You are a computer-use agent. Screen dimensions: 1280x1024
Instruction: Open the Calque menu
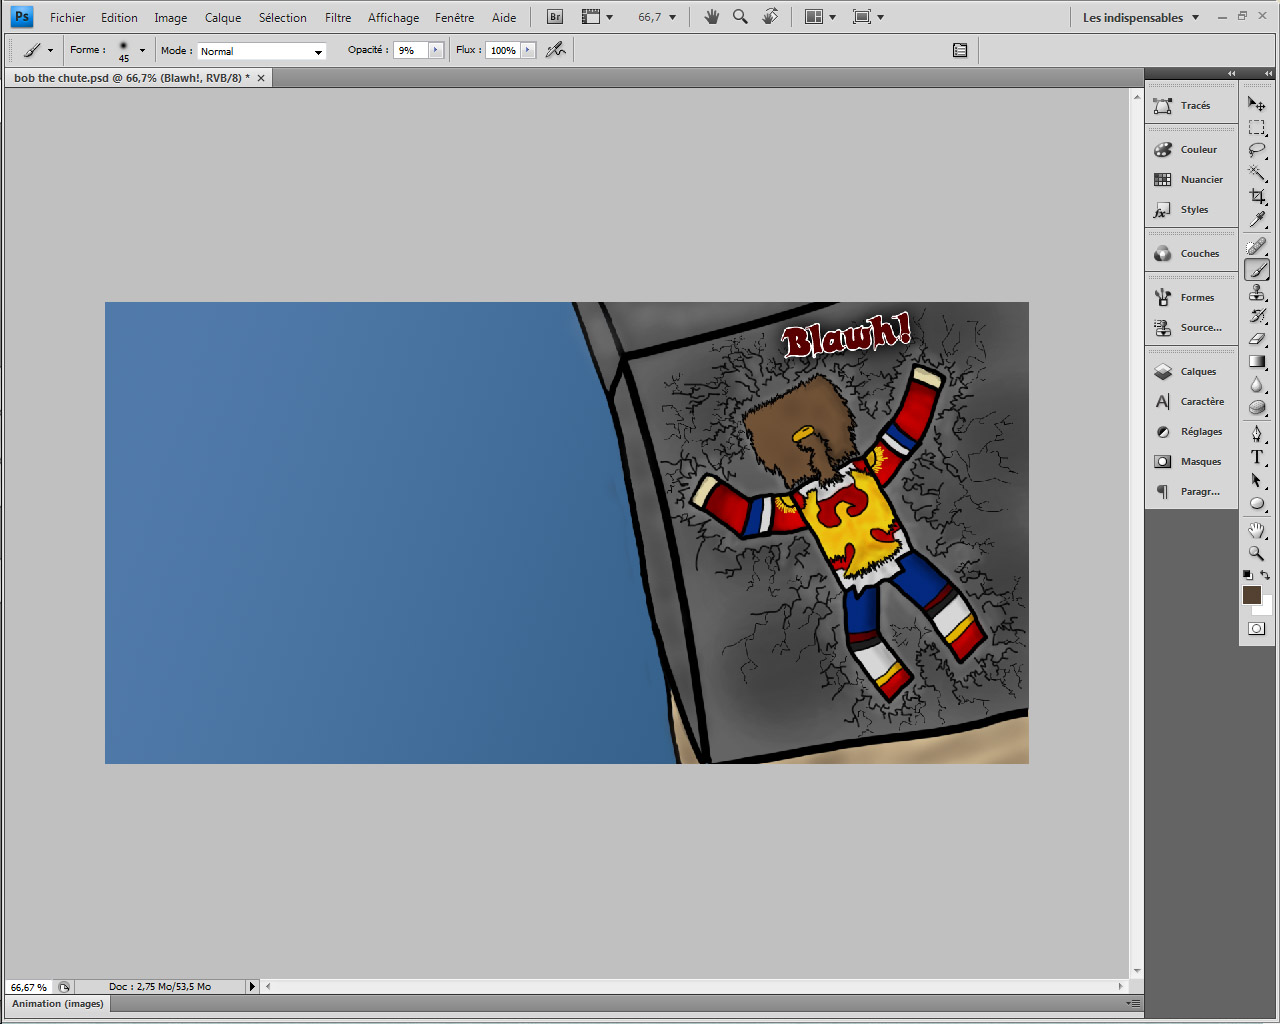[223, 17]
